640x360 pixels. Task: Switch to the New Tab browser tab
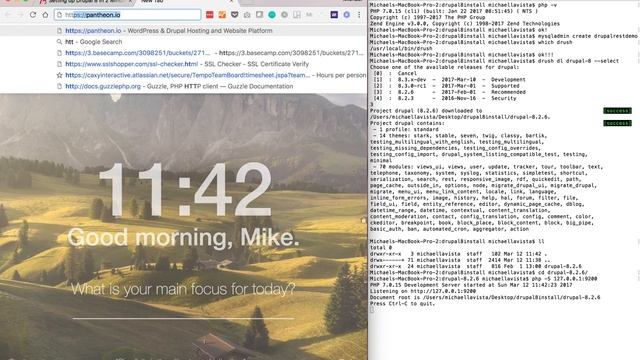coord(152,2)
